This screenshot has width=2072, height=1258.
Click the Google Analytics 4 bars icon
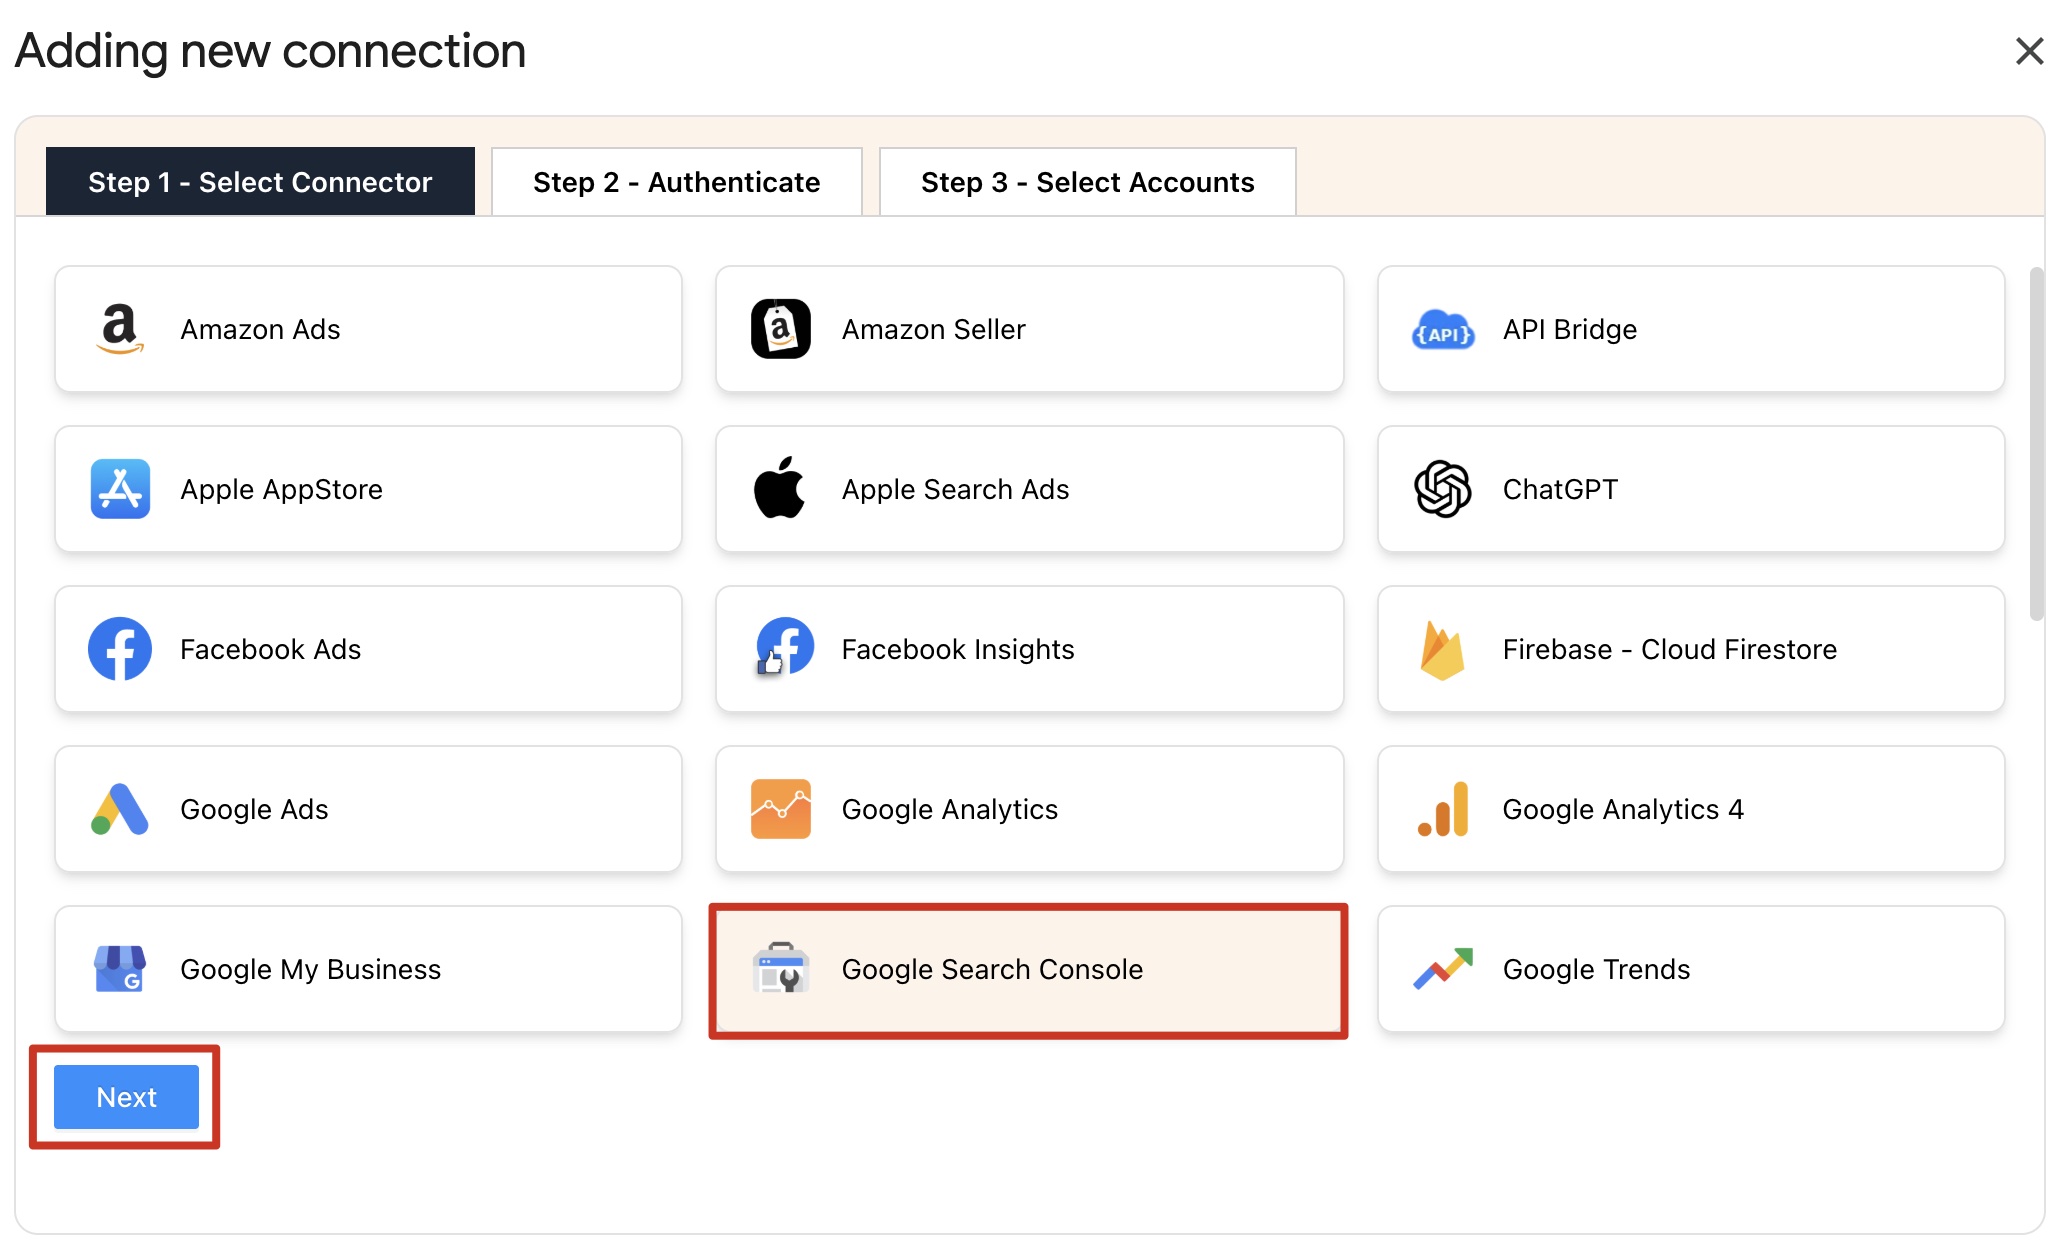[x=1444, y=809]
